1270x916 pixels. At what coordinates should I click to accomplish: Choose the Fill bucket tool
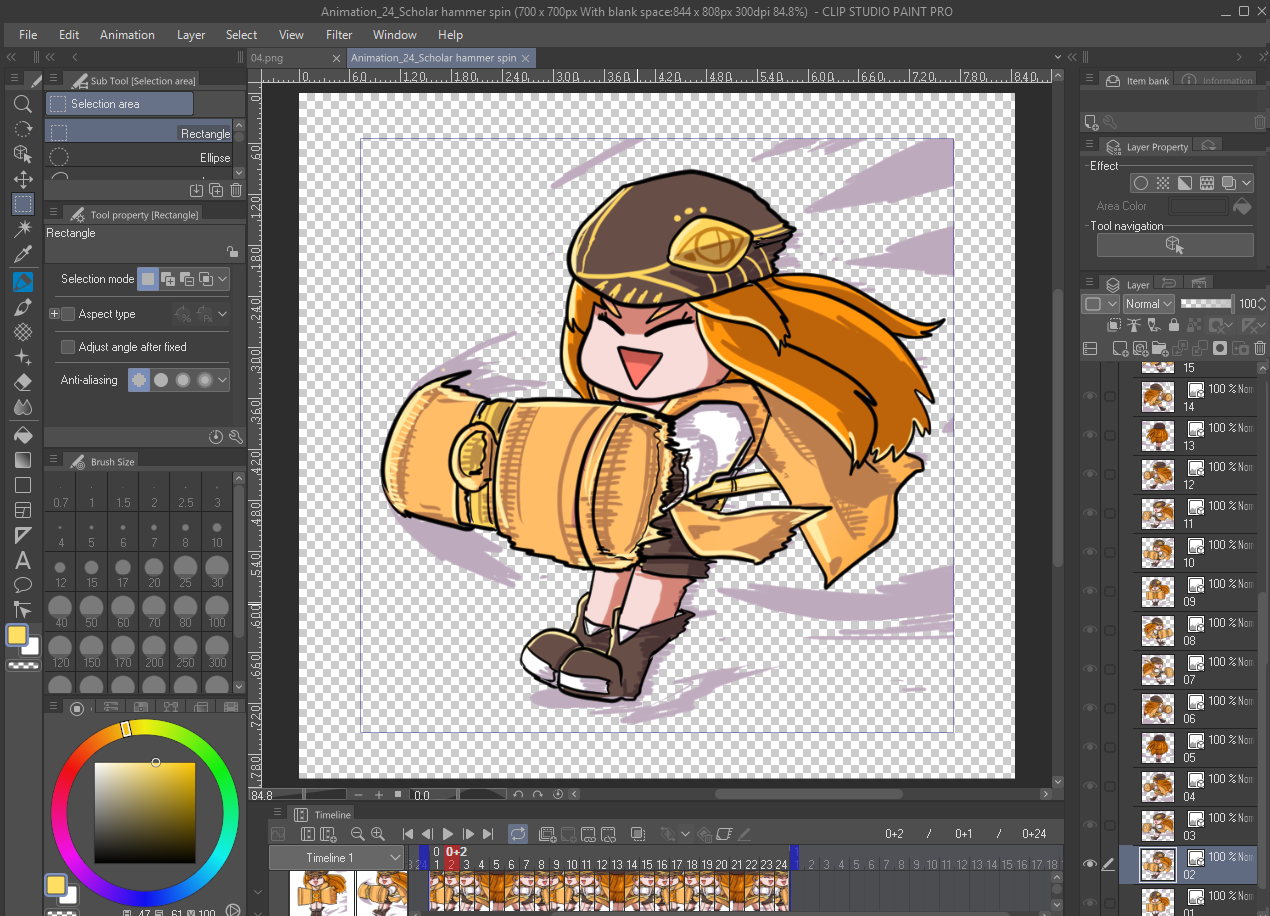tap(23, 435)
